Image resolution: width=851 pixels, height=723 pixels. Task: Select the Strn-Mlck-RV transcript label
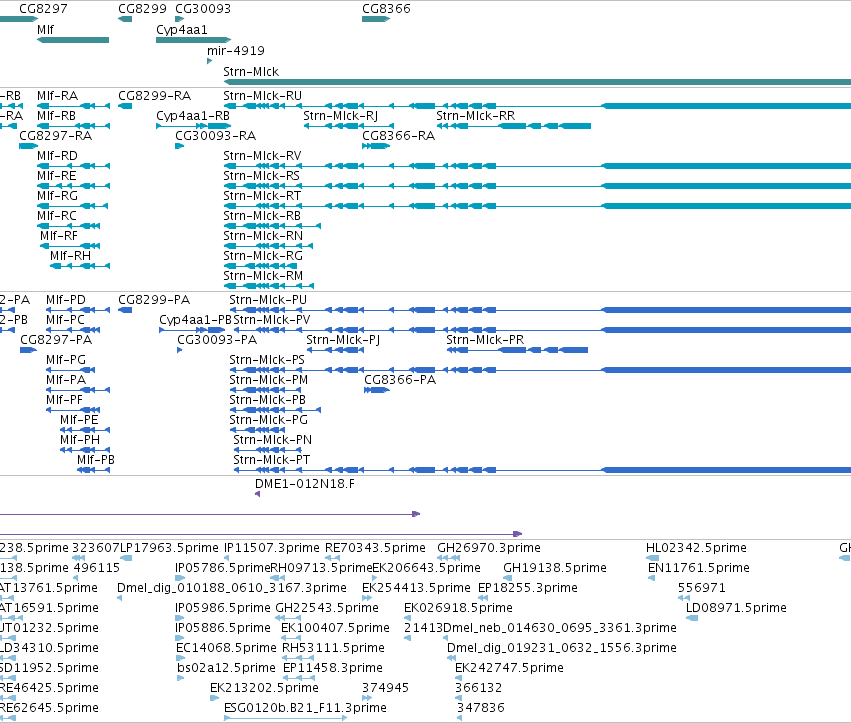tap(262, 156)
